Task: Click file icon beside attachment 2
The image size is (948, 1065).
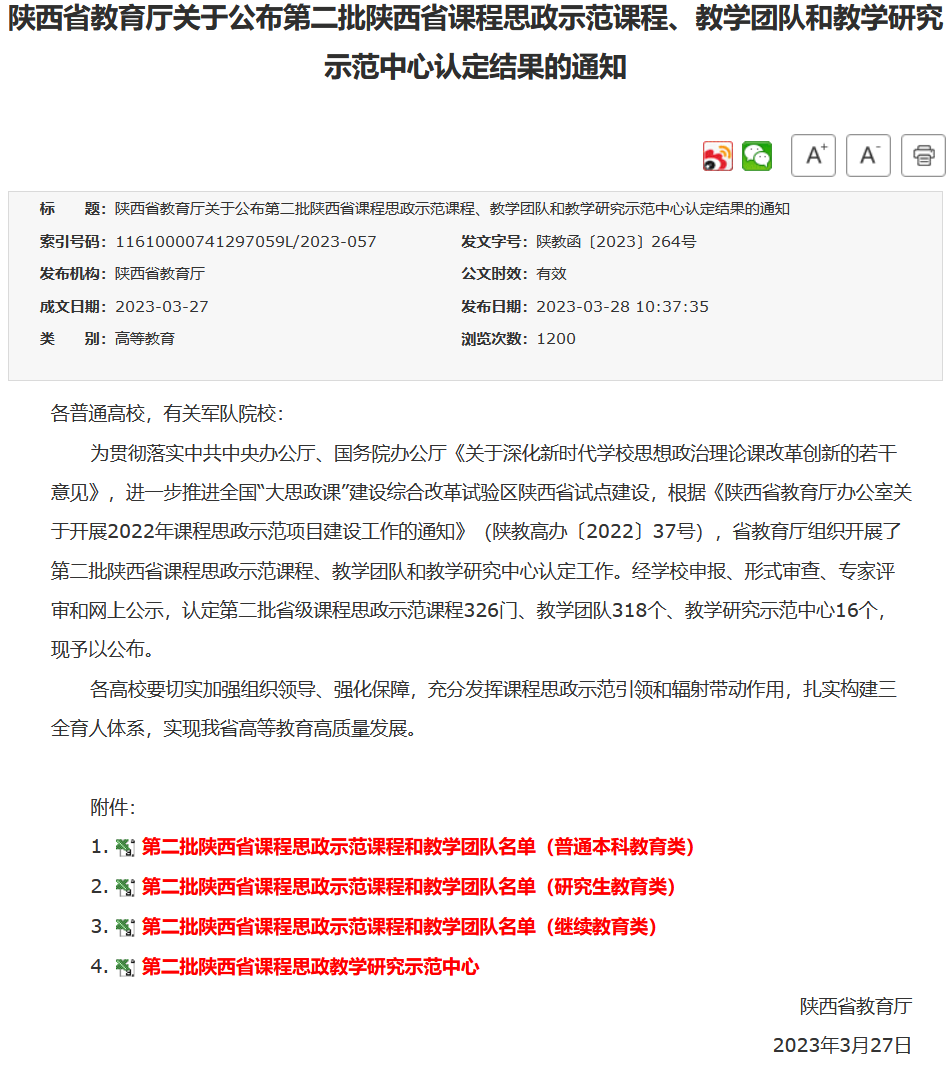Action: tap(125, 888)
